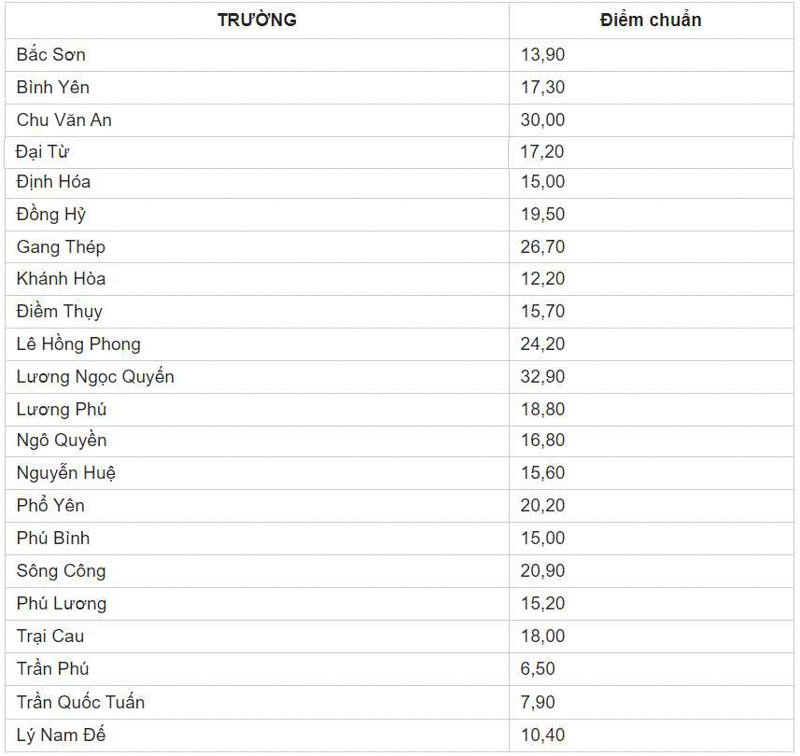The width and height of the screenshot is (800, 756).
Task: Click the Sông Công school name
Action: coord(61,571)
